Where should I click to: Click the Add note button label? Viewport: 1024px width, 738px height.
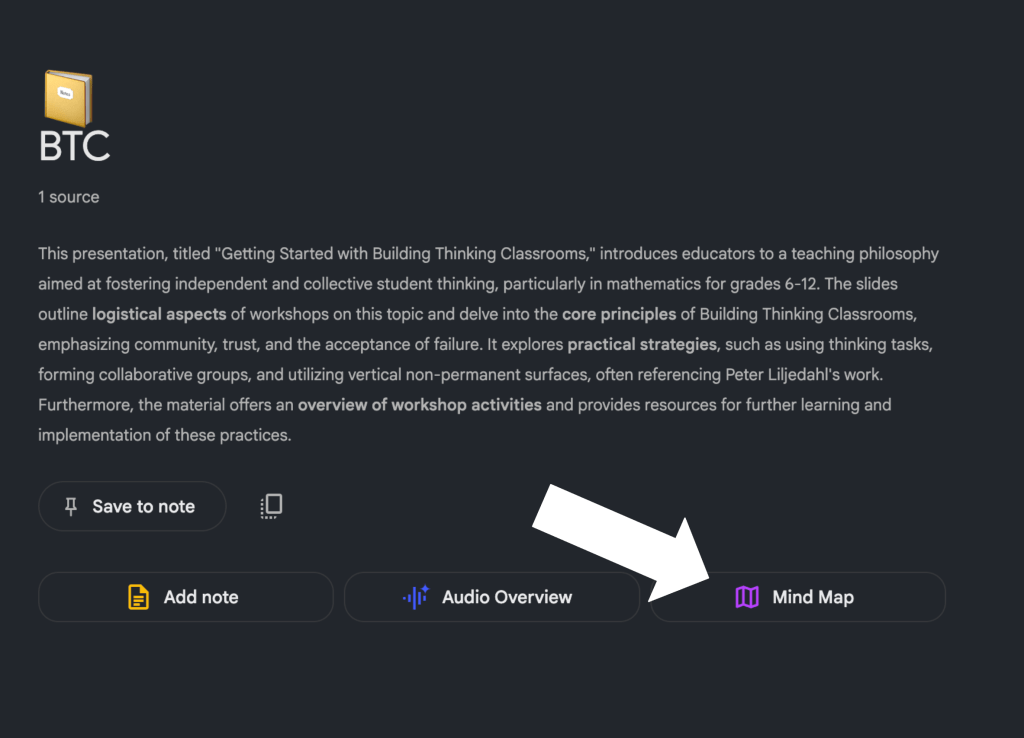(201, 597)
